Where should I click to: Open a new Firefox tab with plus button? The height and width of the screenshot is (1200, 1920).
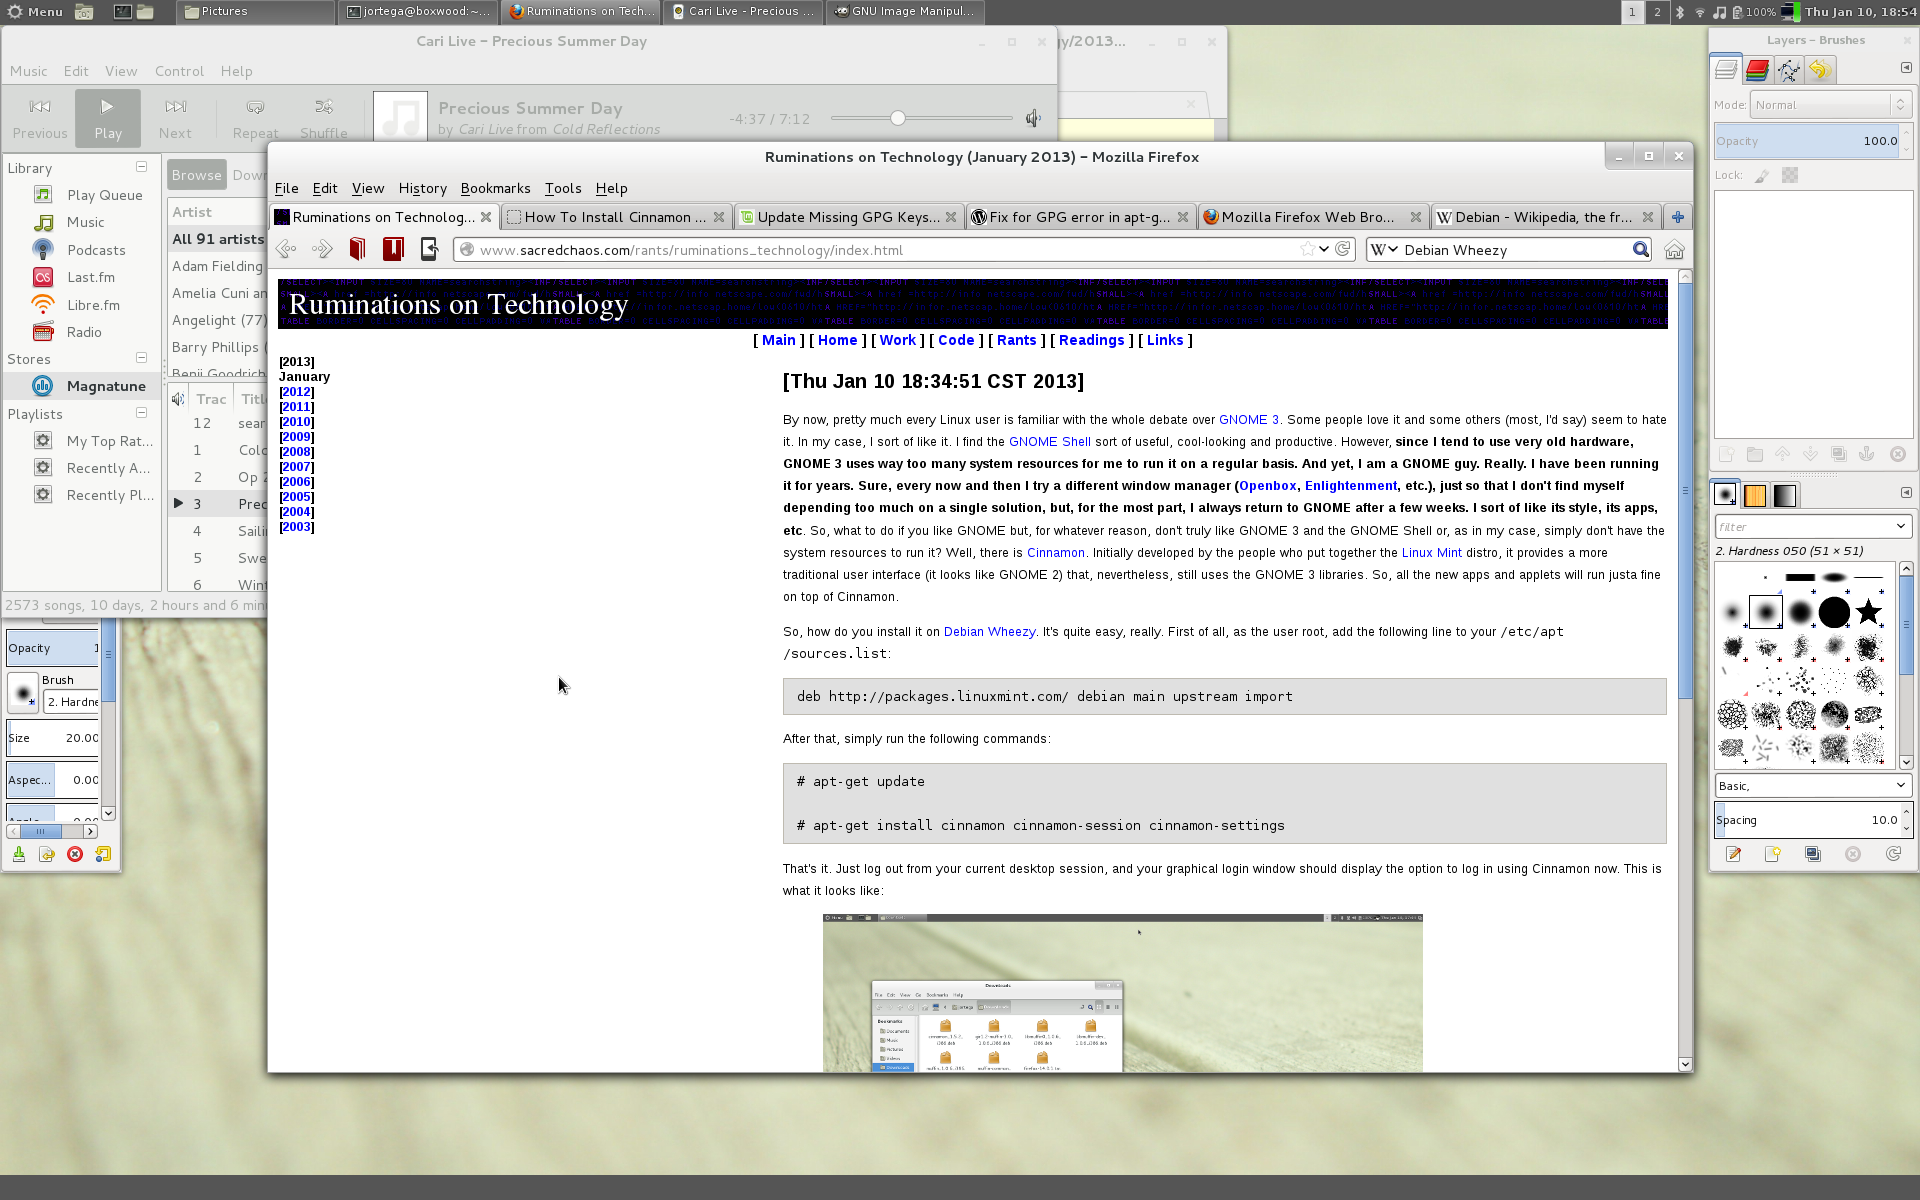pyautogui.click(x=1677, y=217)
